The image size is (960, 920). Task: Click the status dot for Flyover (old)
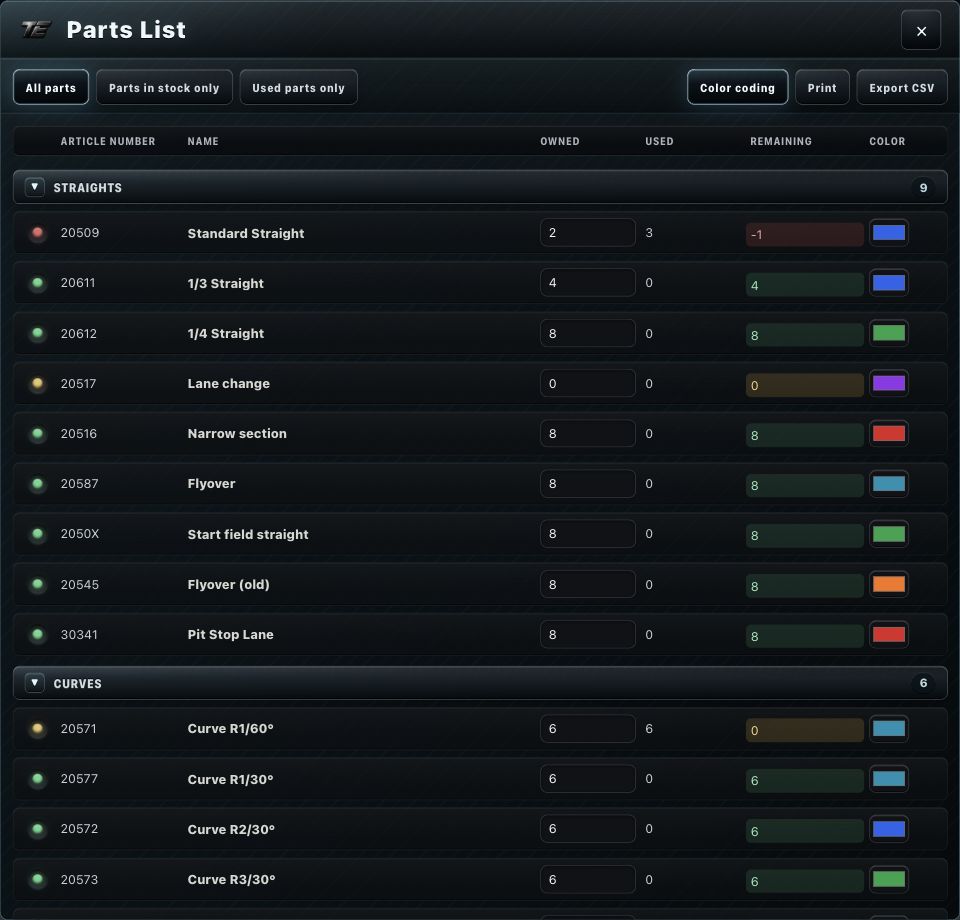37,584
